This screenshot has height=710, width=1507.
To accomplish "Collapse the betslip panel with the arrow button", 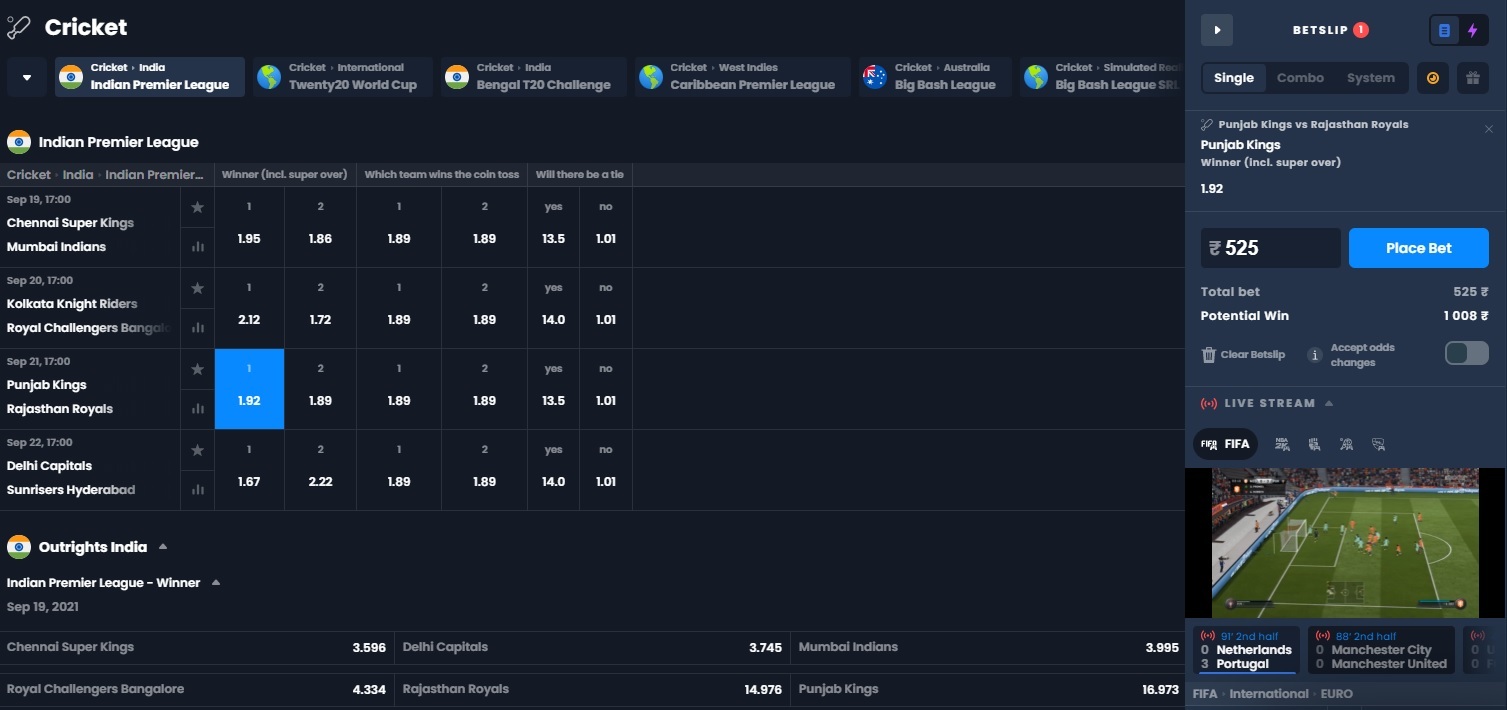I will click(x=1217, y=30).
